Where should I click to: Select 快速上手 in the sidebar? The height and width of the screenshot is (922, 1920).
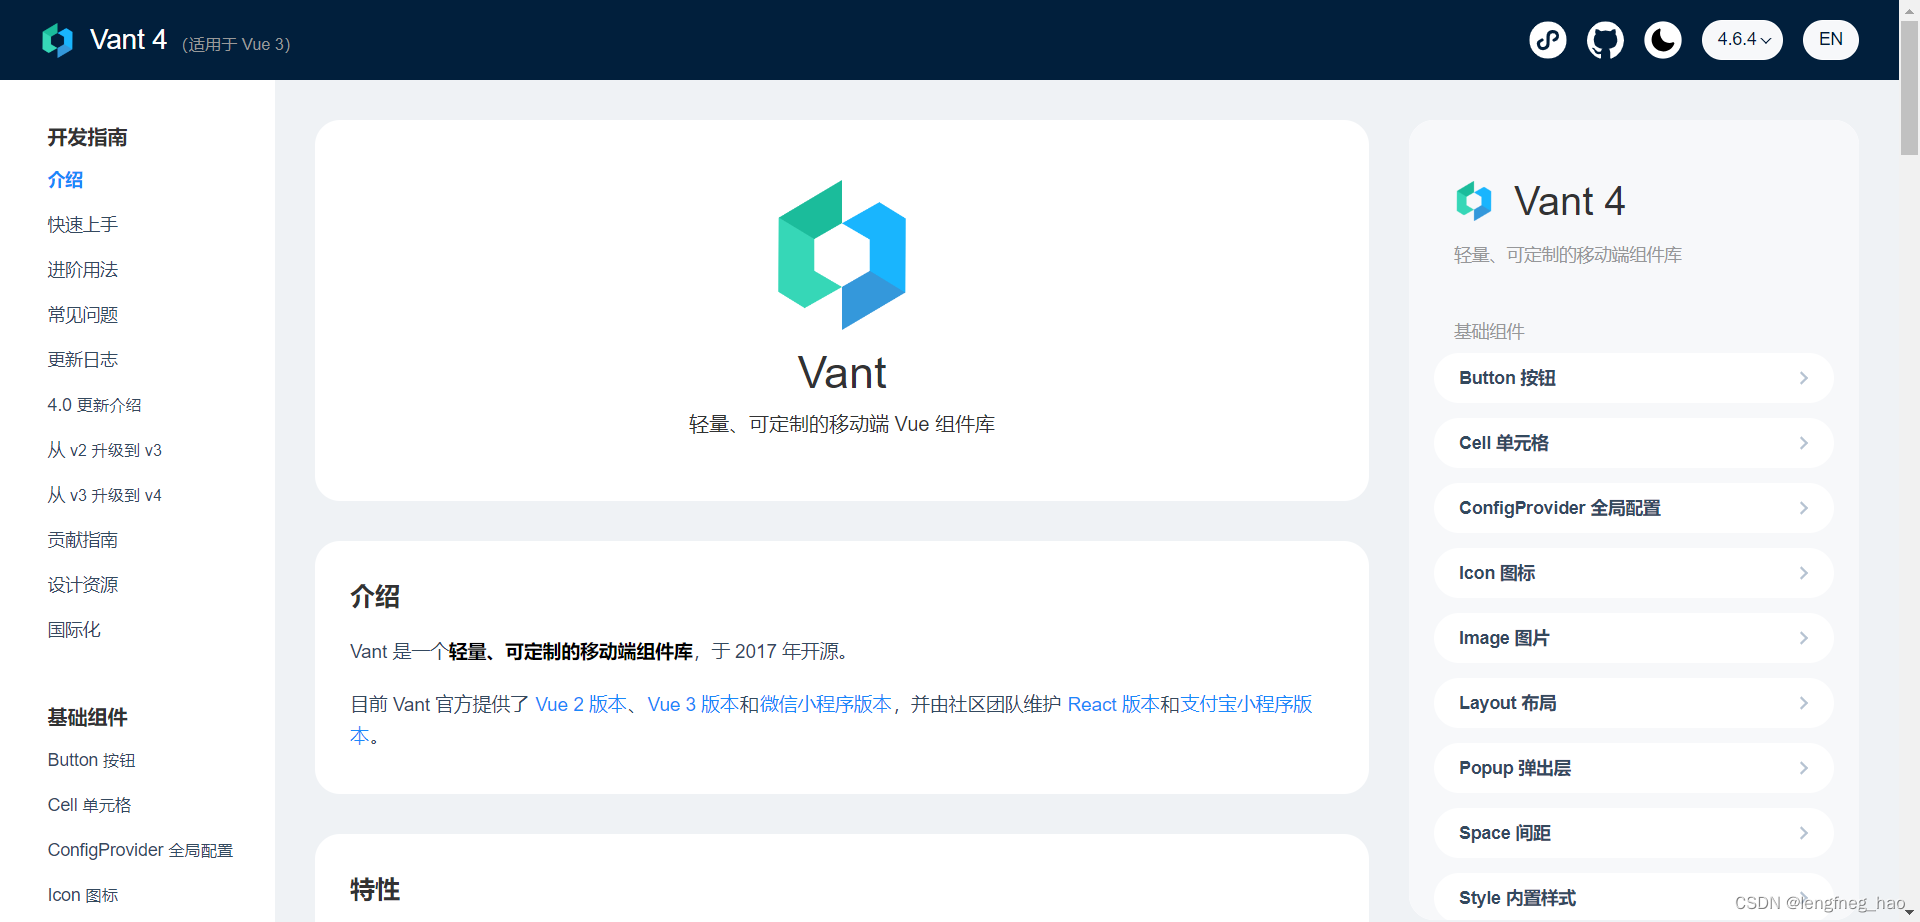pos(82,224)
